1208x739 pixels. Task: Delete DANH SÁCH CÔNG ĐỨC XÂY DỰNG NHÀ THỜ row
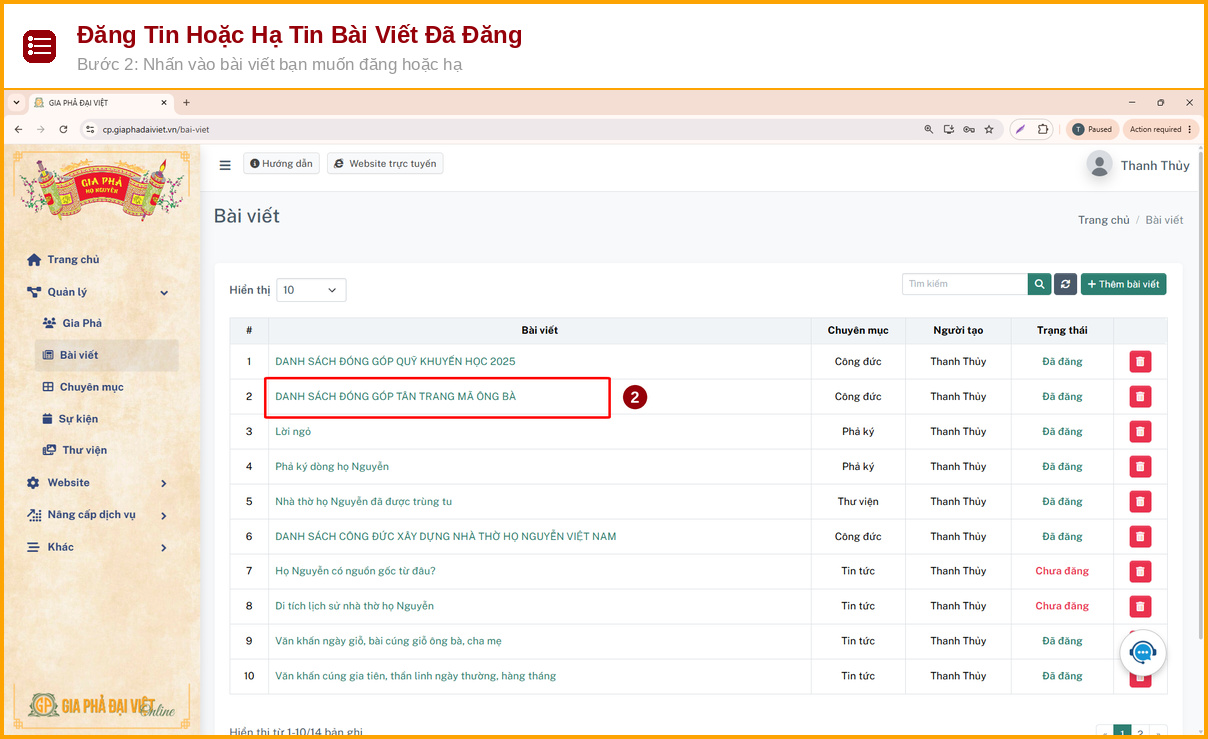1140,537
